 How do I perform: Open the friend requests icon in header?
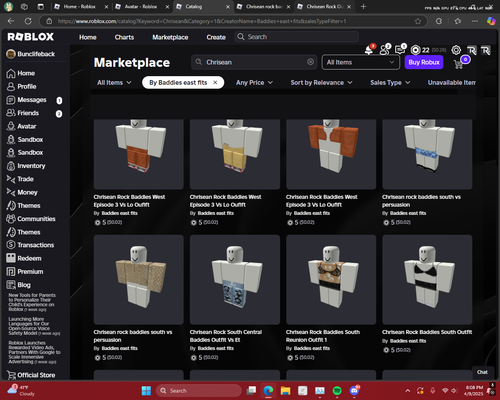385,50
